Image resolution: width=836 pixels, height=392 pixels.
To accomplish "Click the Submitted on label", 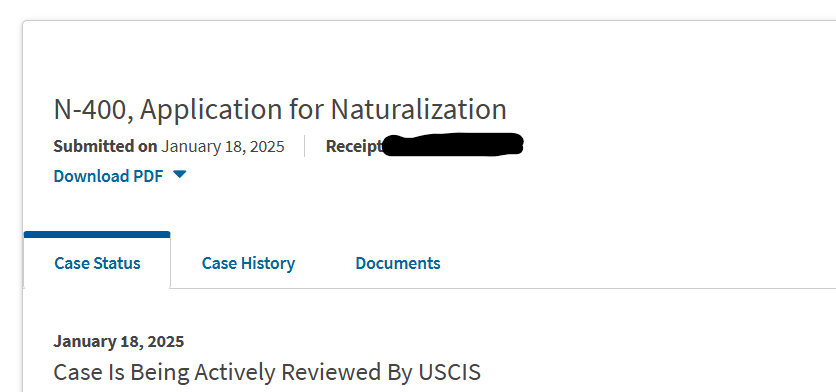I will click(106, 146).
